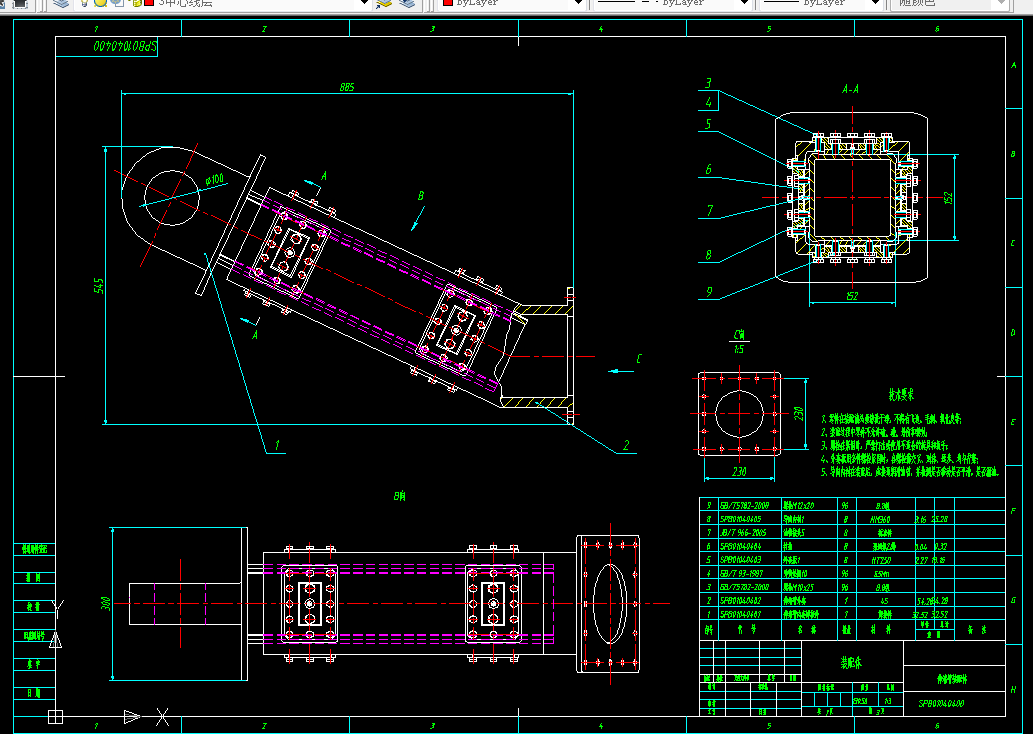
Task: Select the B viewing direction arrow label
Action: pyautogui.click(x=420, y=196)
